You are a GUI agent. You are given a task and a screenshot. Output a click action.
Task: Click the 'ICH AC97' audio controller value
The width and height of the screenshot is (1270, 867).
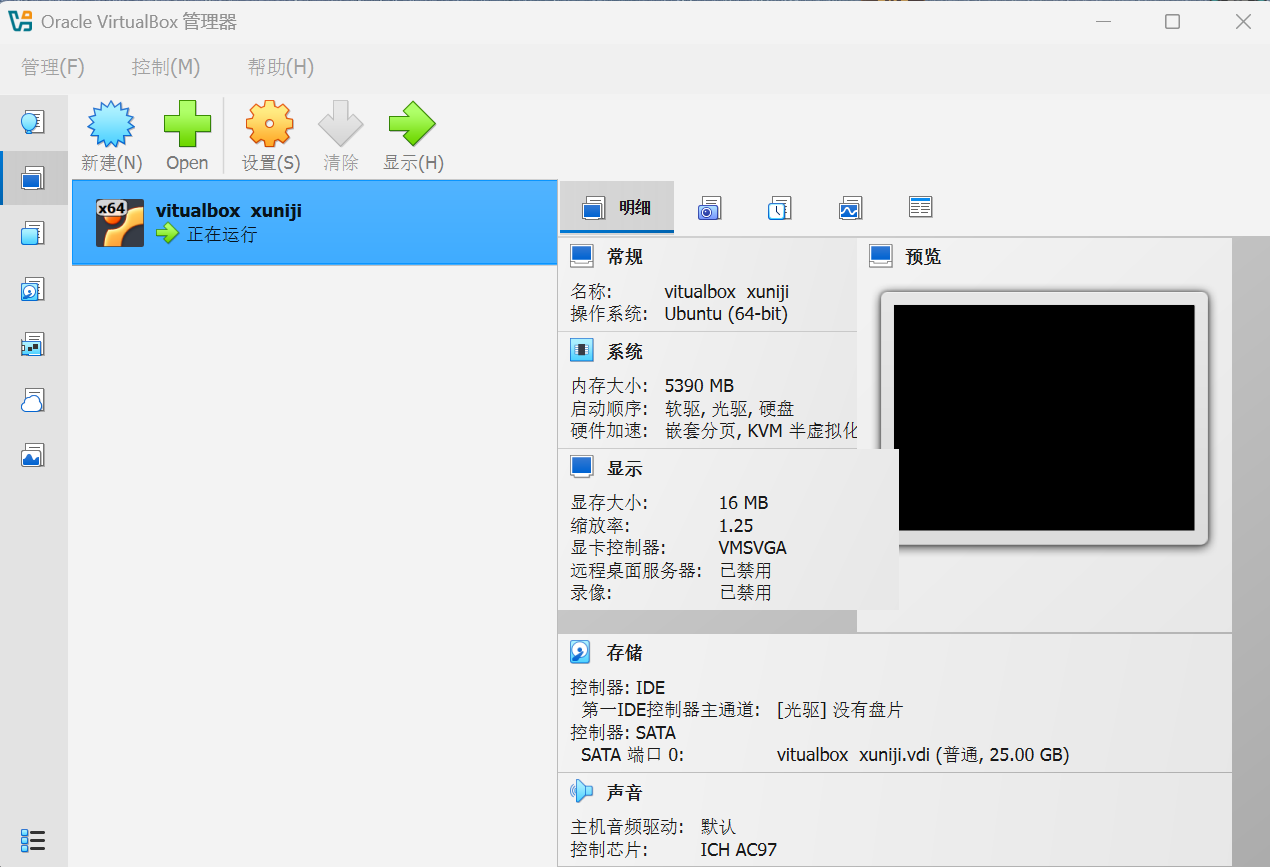point(738,850)
